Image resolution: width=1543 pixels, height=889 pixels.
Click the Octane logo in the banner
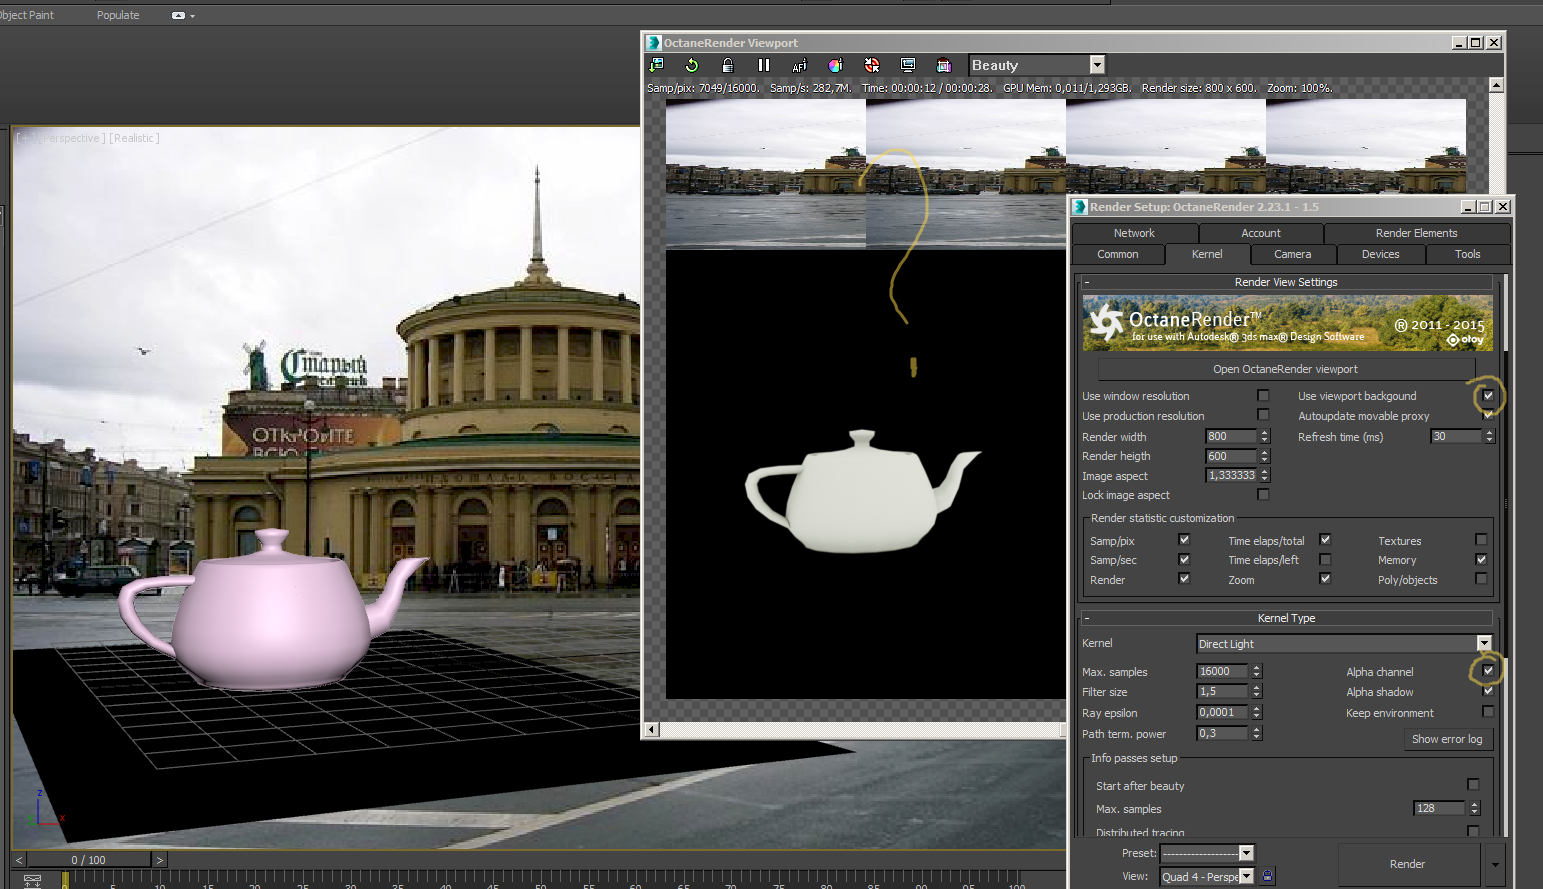pyautogui.click(x=1106, y=322)
